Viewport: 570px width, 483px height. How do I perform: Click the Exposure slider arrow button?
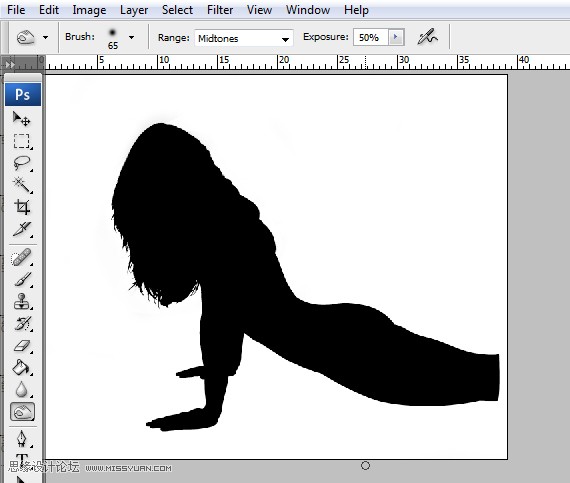tap(396, 37)
